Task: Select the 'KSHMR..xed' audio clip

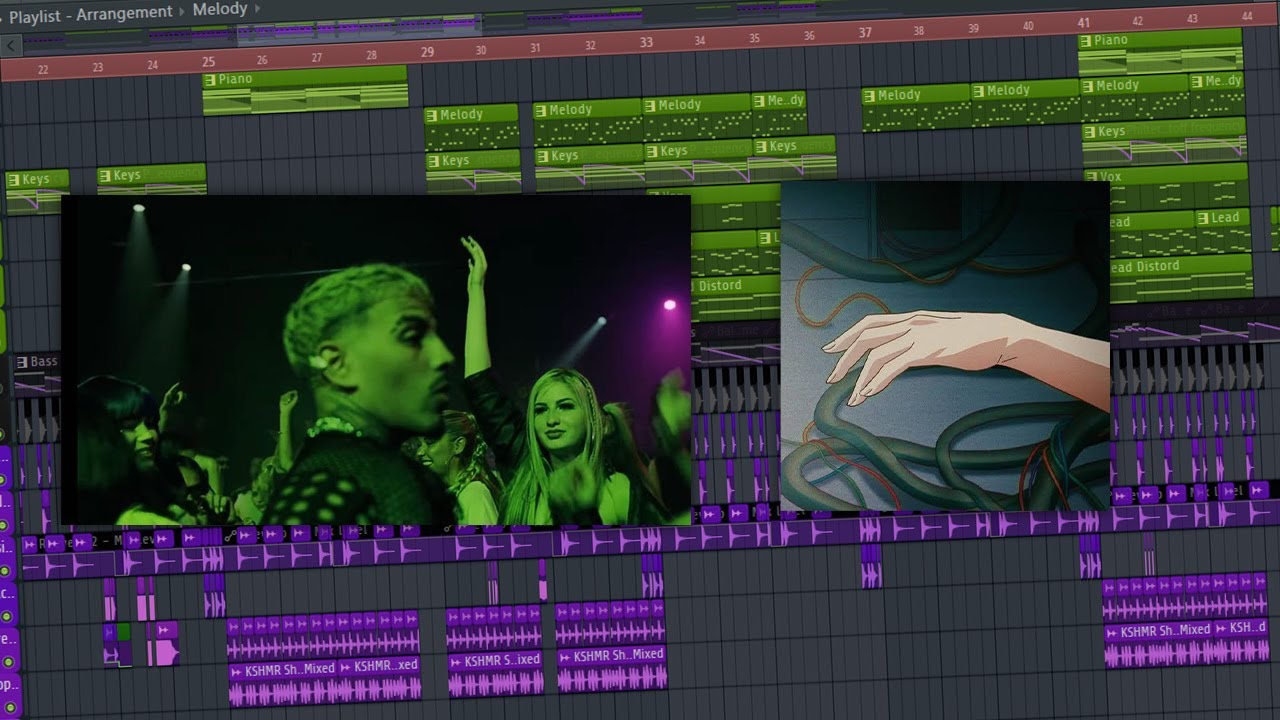Action: [380, 678]
